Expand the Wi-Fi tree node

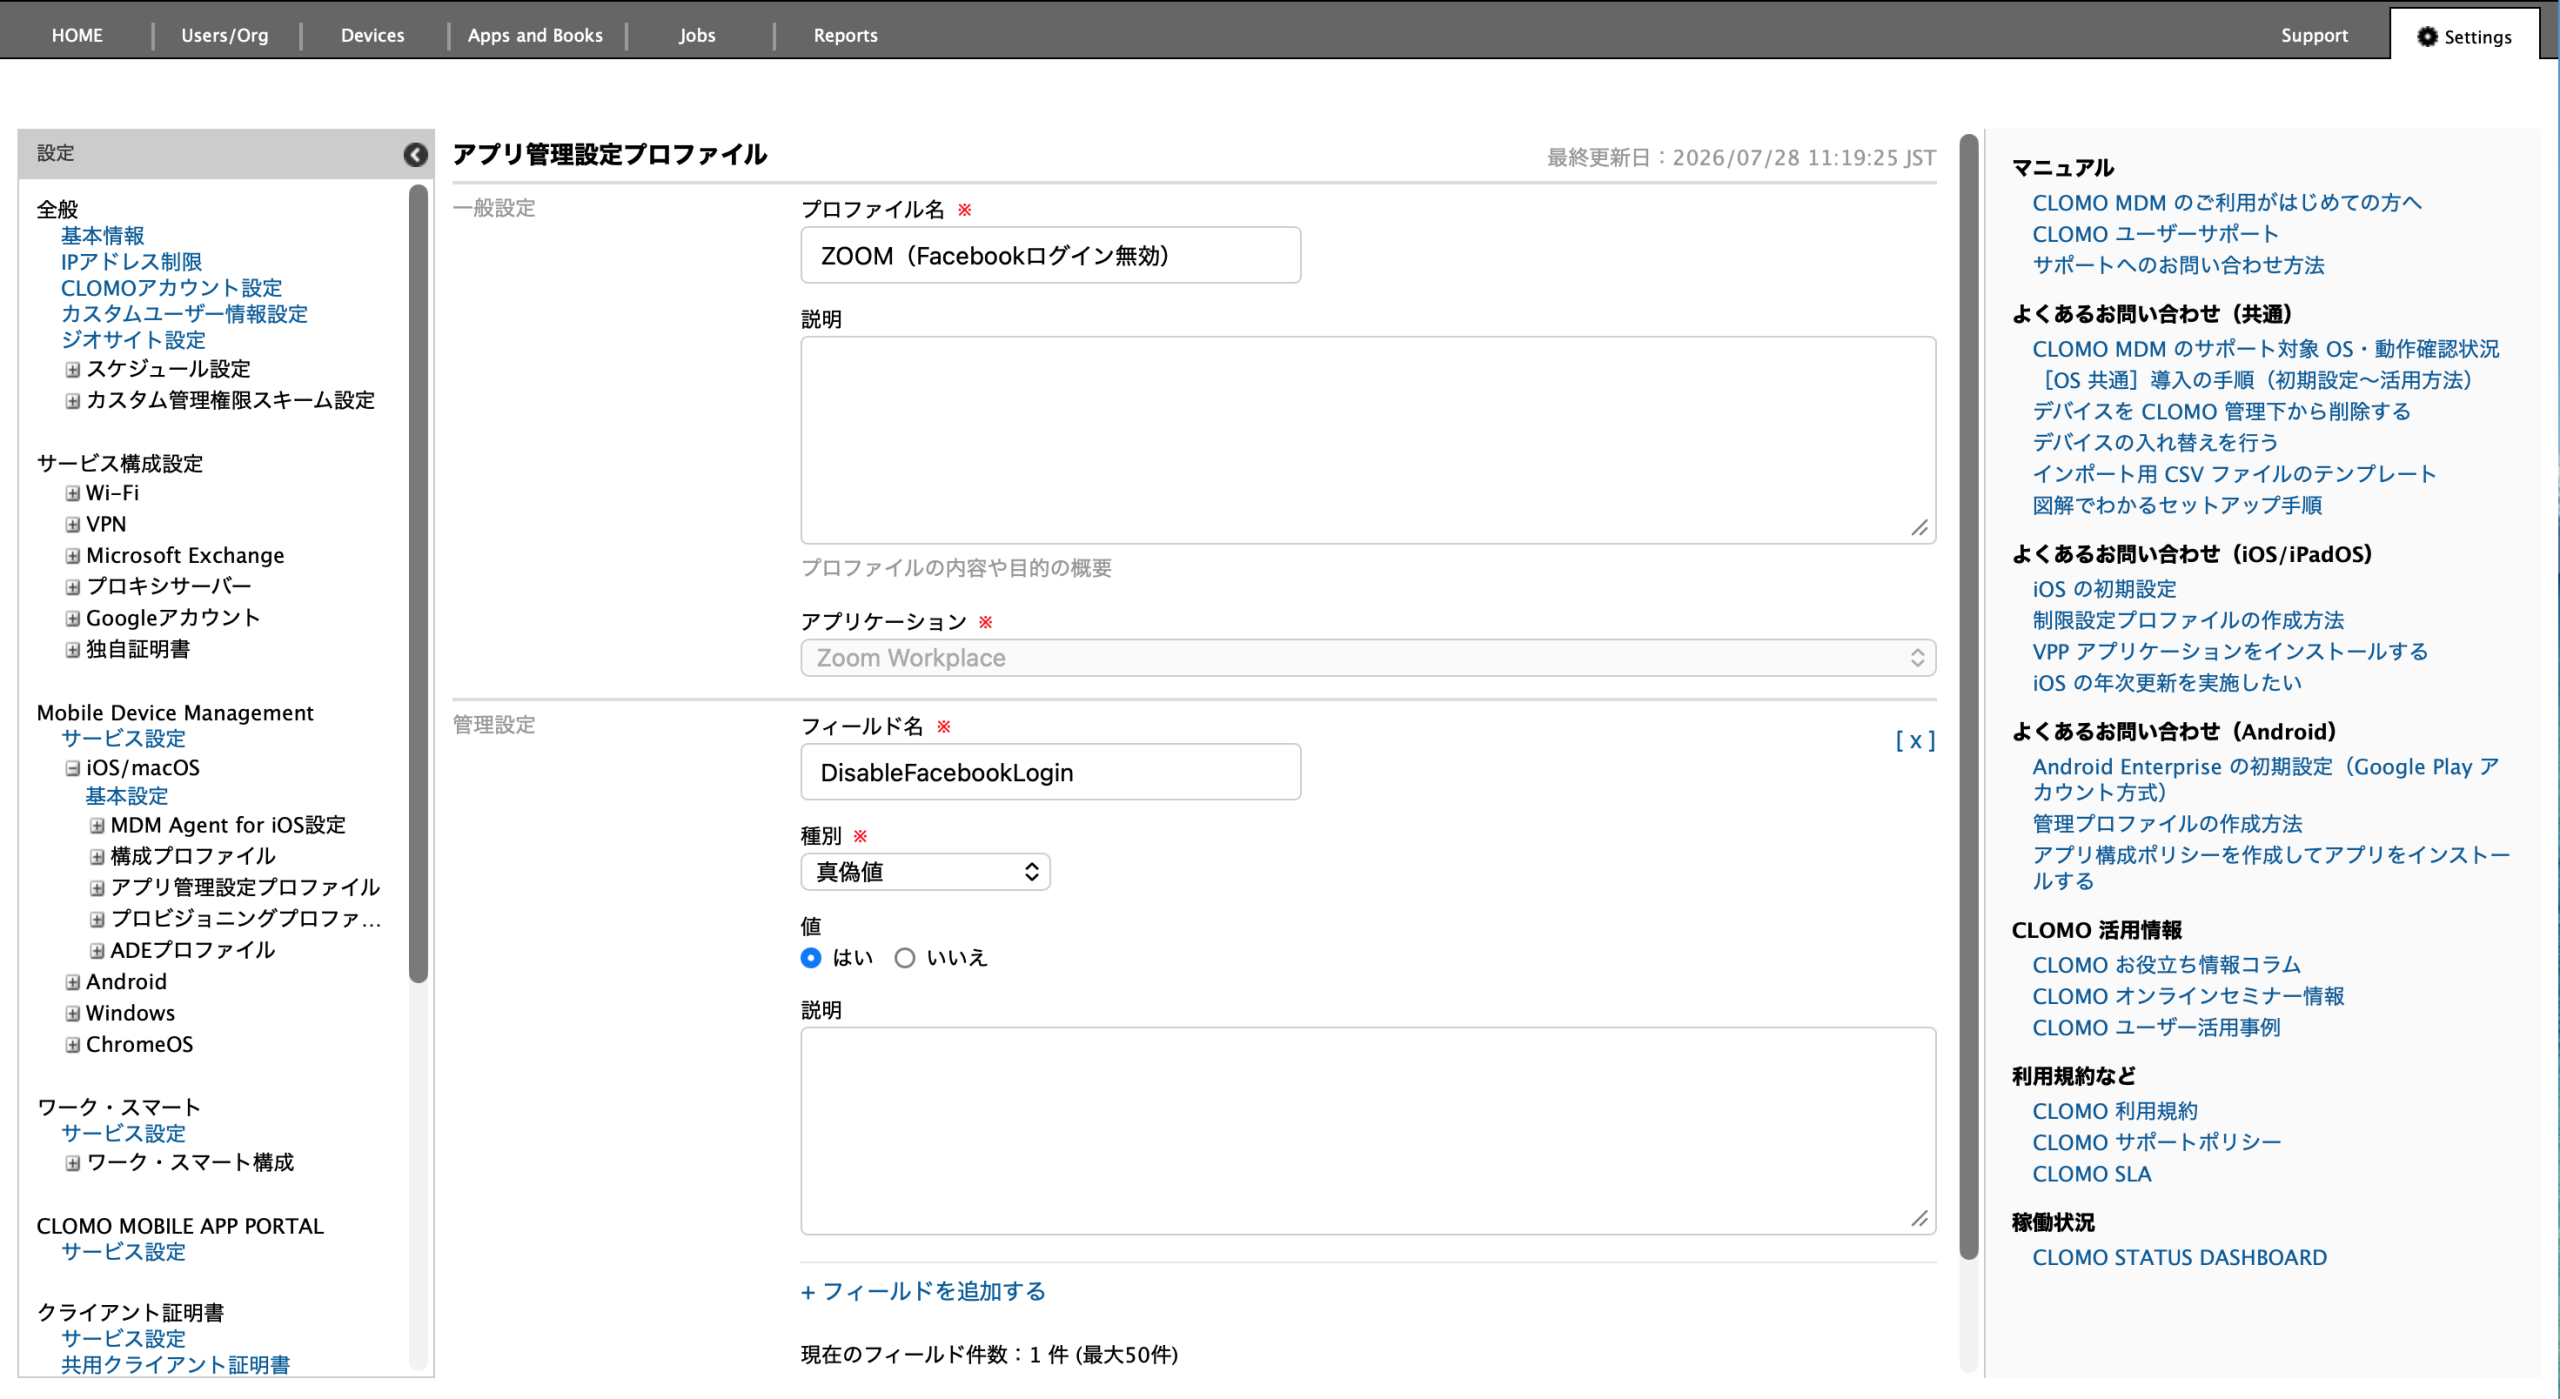[73, 493]
